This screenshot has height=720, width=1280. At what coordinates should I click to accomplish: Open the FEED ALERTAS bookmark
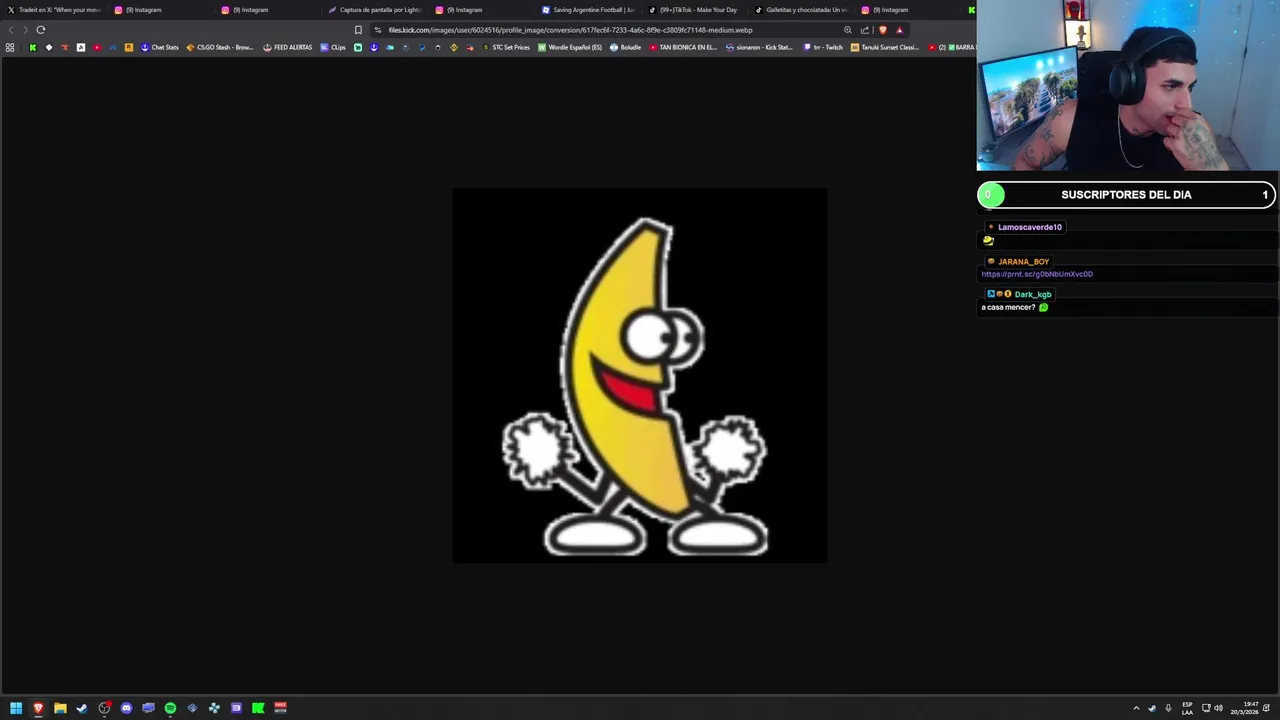tap(288, 47)
